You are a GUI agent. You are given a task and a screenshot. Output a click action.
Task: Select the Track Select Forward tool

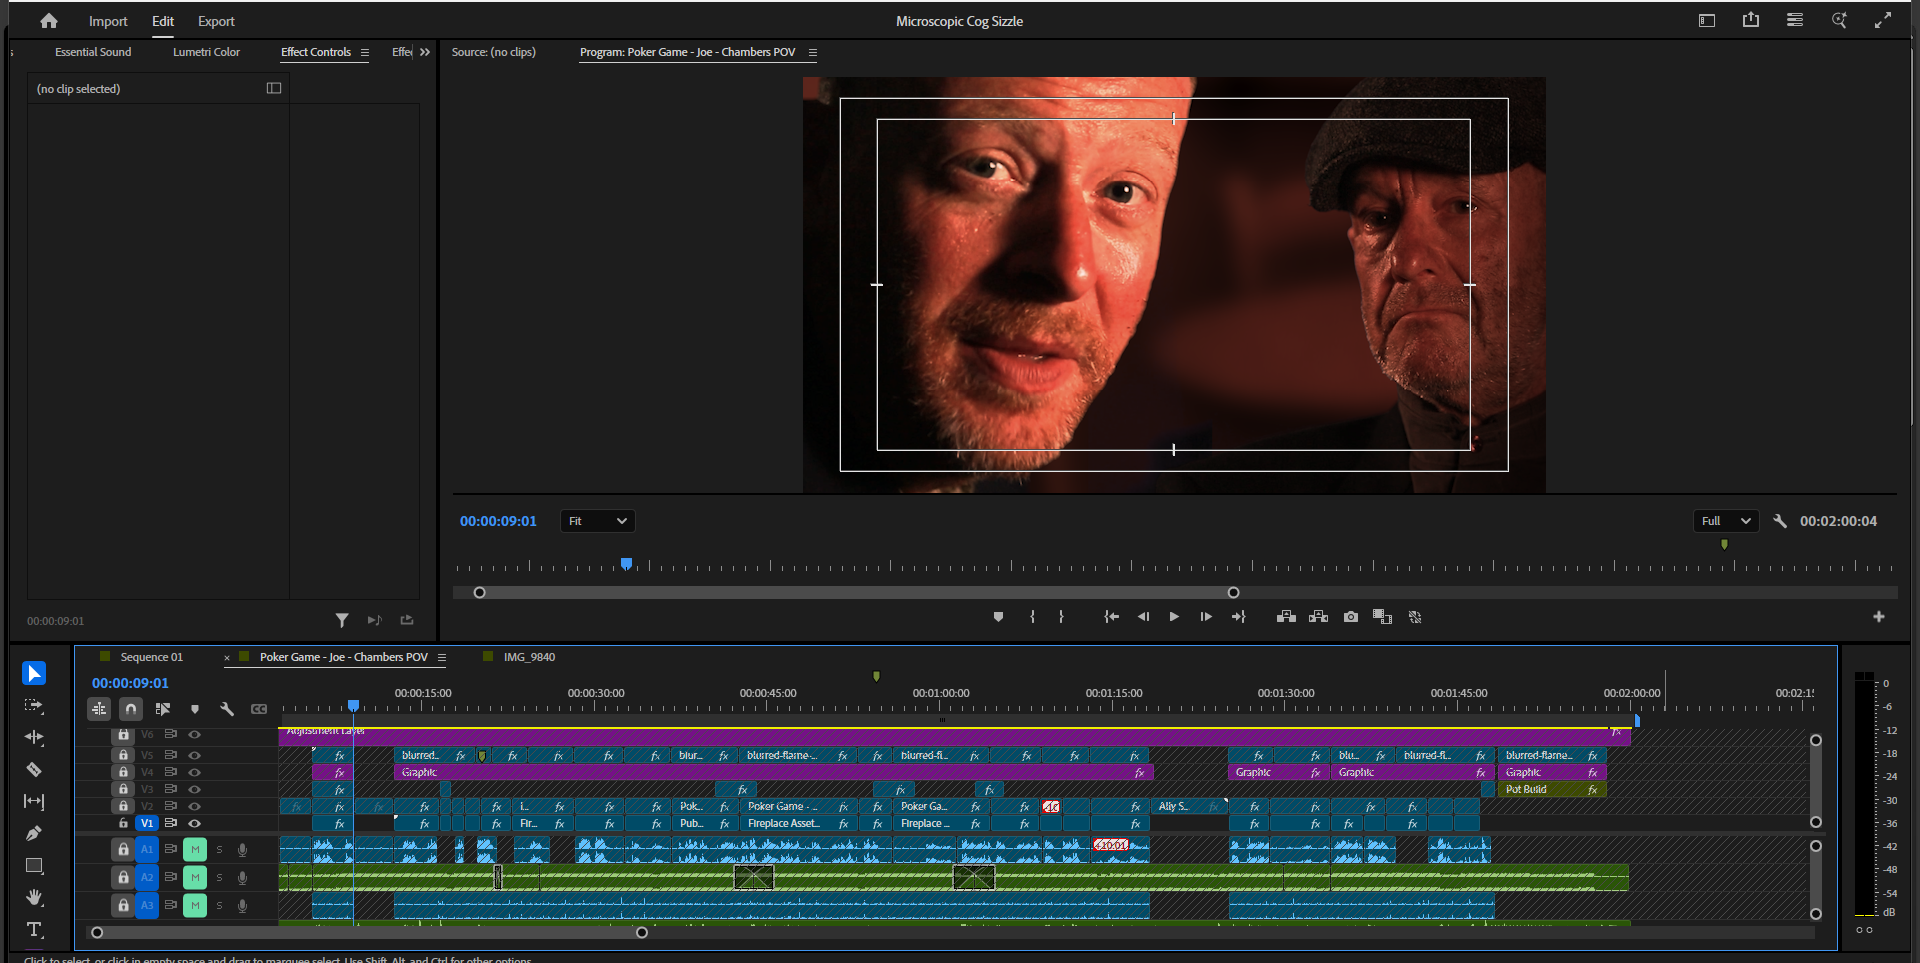[34, 705]
